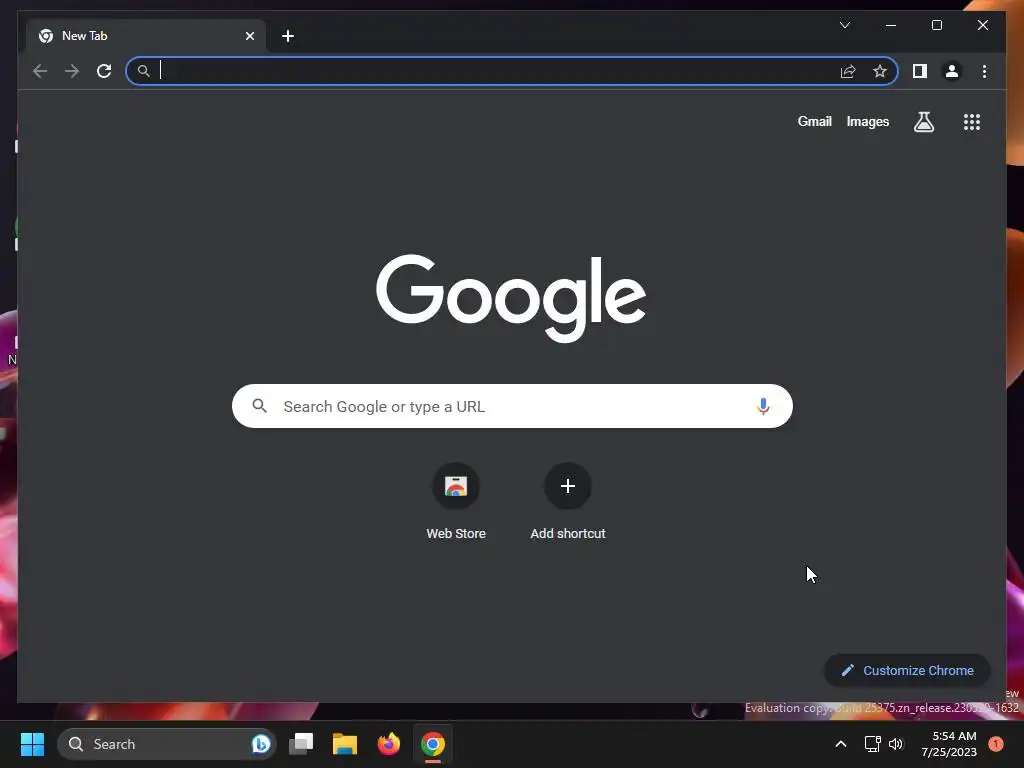Open the Google Images link
The width and height of the screenshot is (1024, 768).
click(x=867, y=121)
